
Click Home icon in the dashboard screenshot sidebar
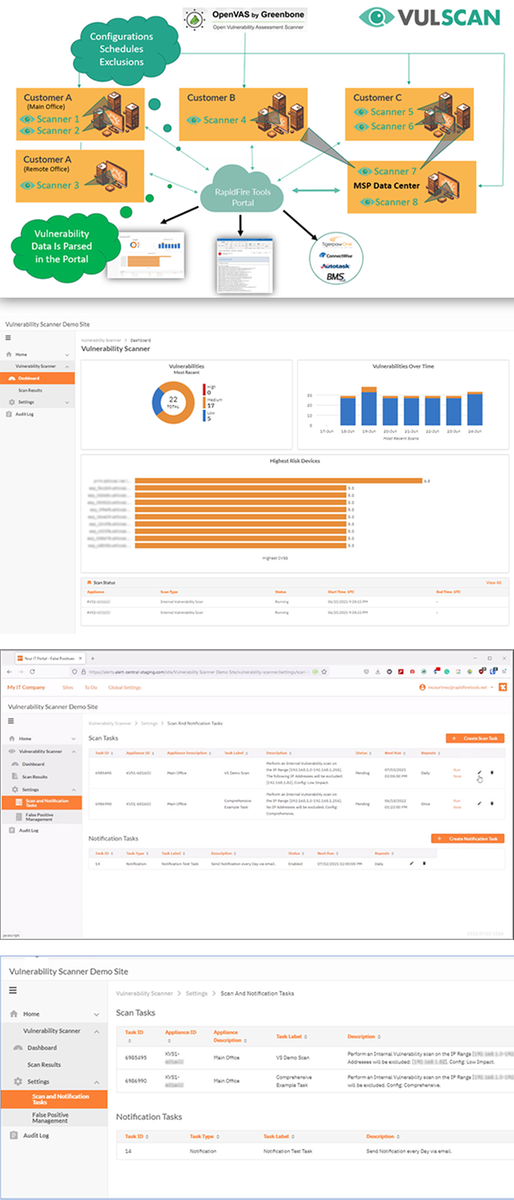(9, 355)
